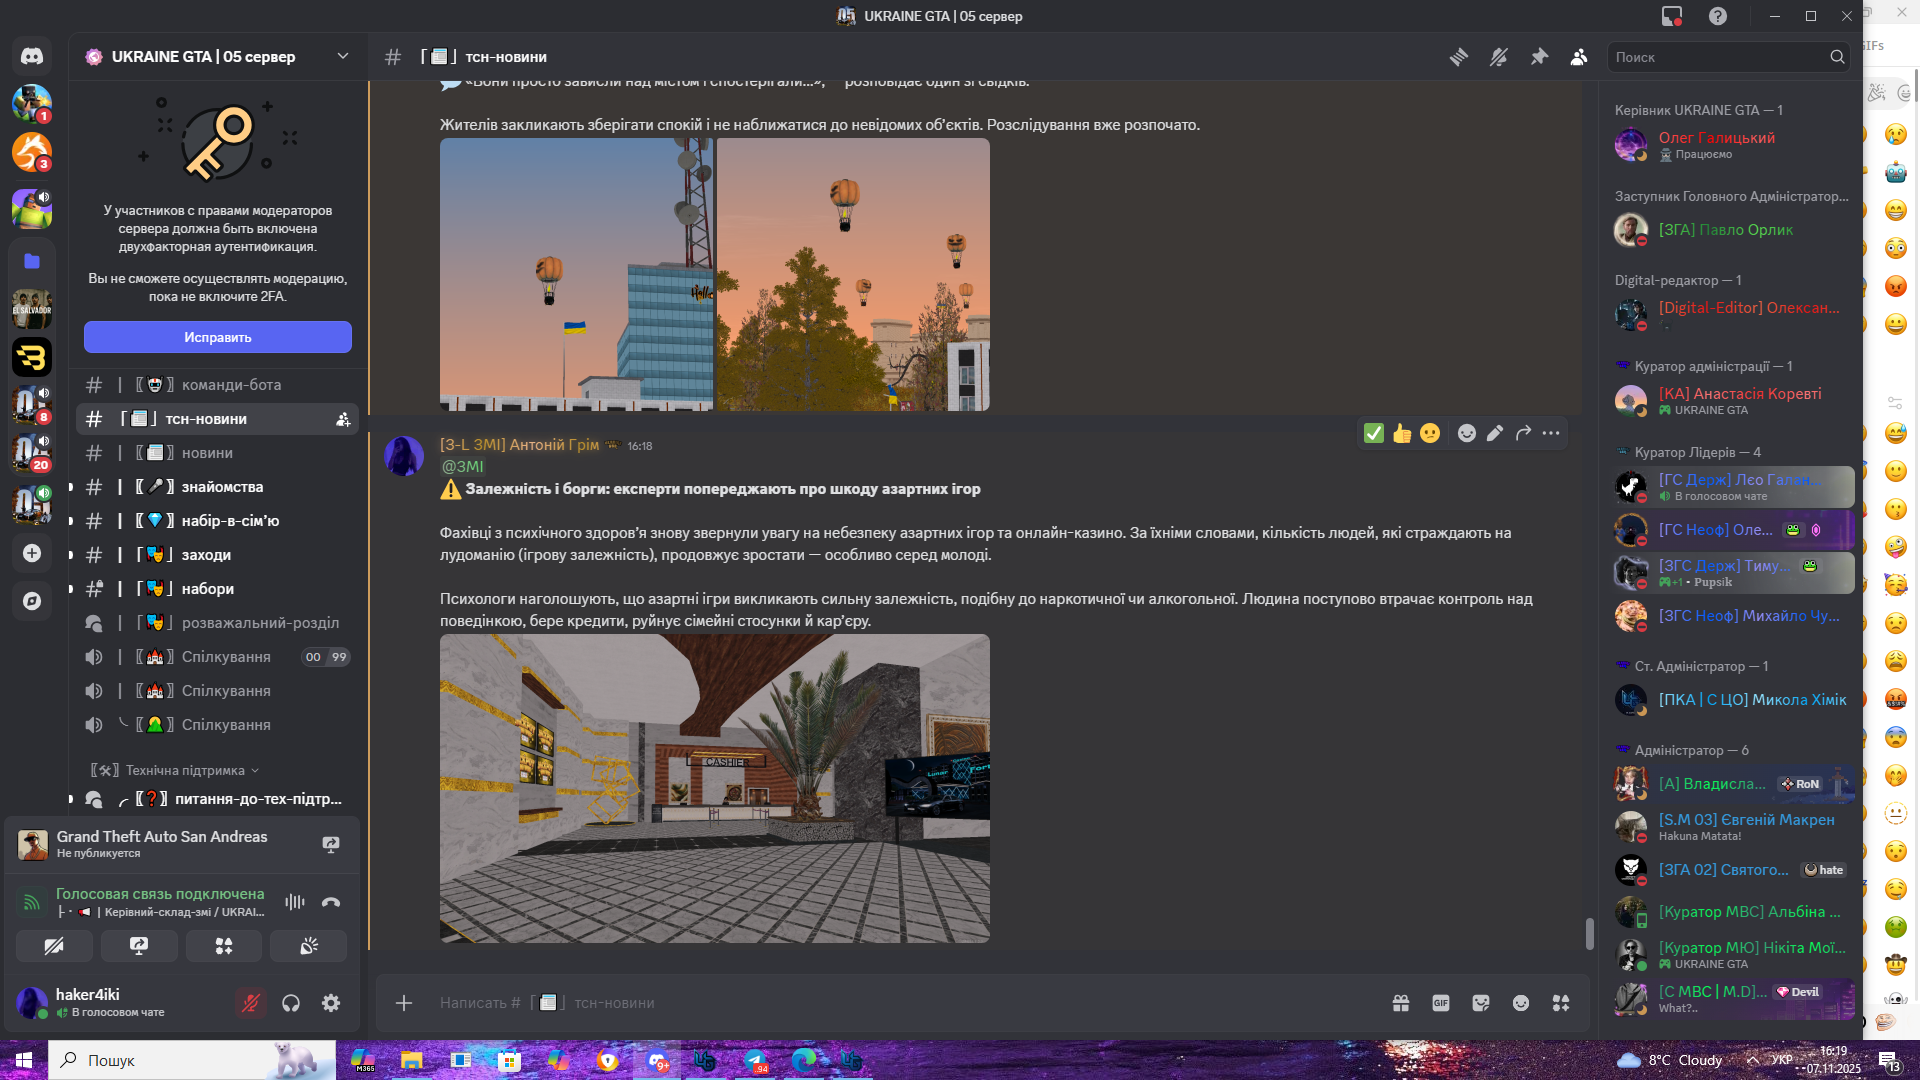Open розважальний-розділ forum channel

point(217,623)
